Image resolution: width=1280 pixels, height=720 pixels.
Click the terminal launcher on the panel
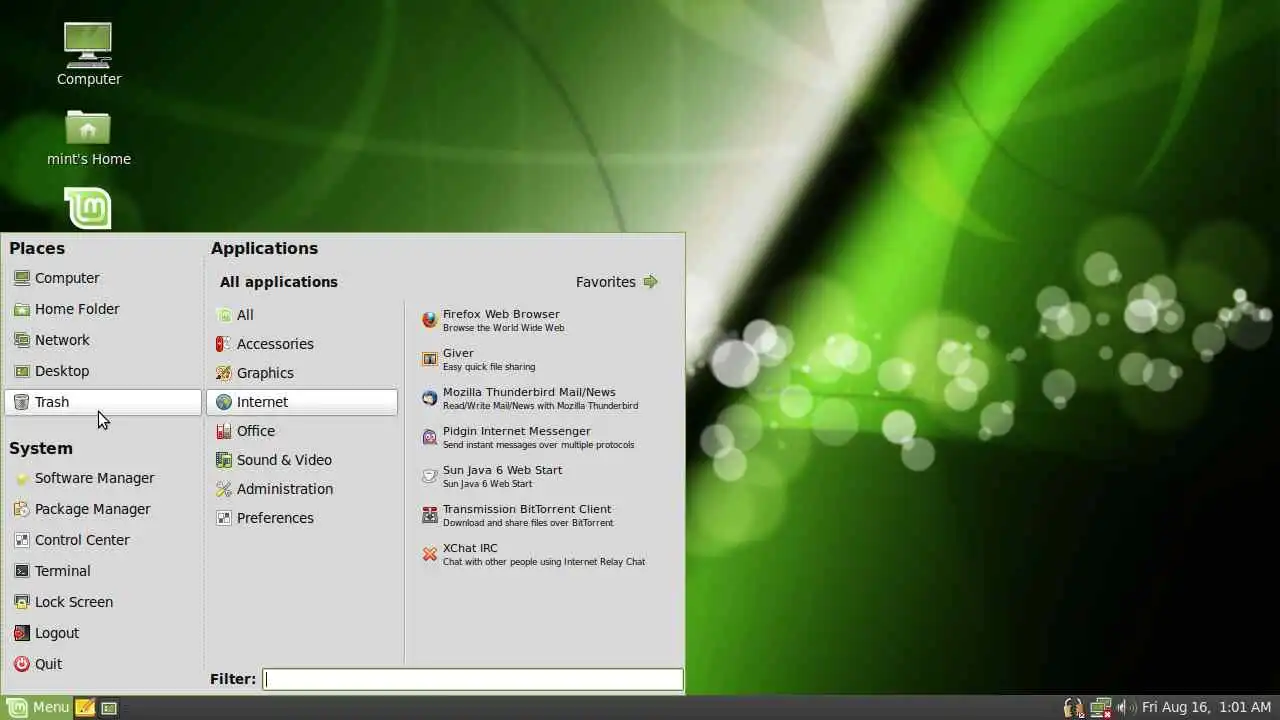tap(109, 708)
